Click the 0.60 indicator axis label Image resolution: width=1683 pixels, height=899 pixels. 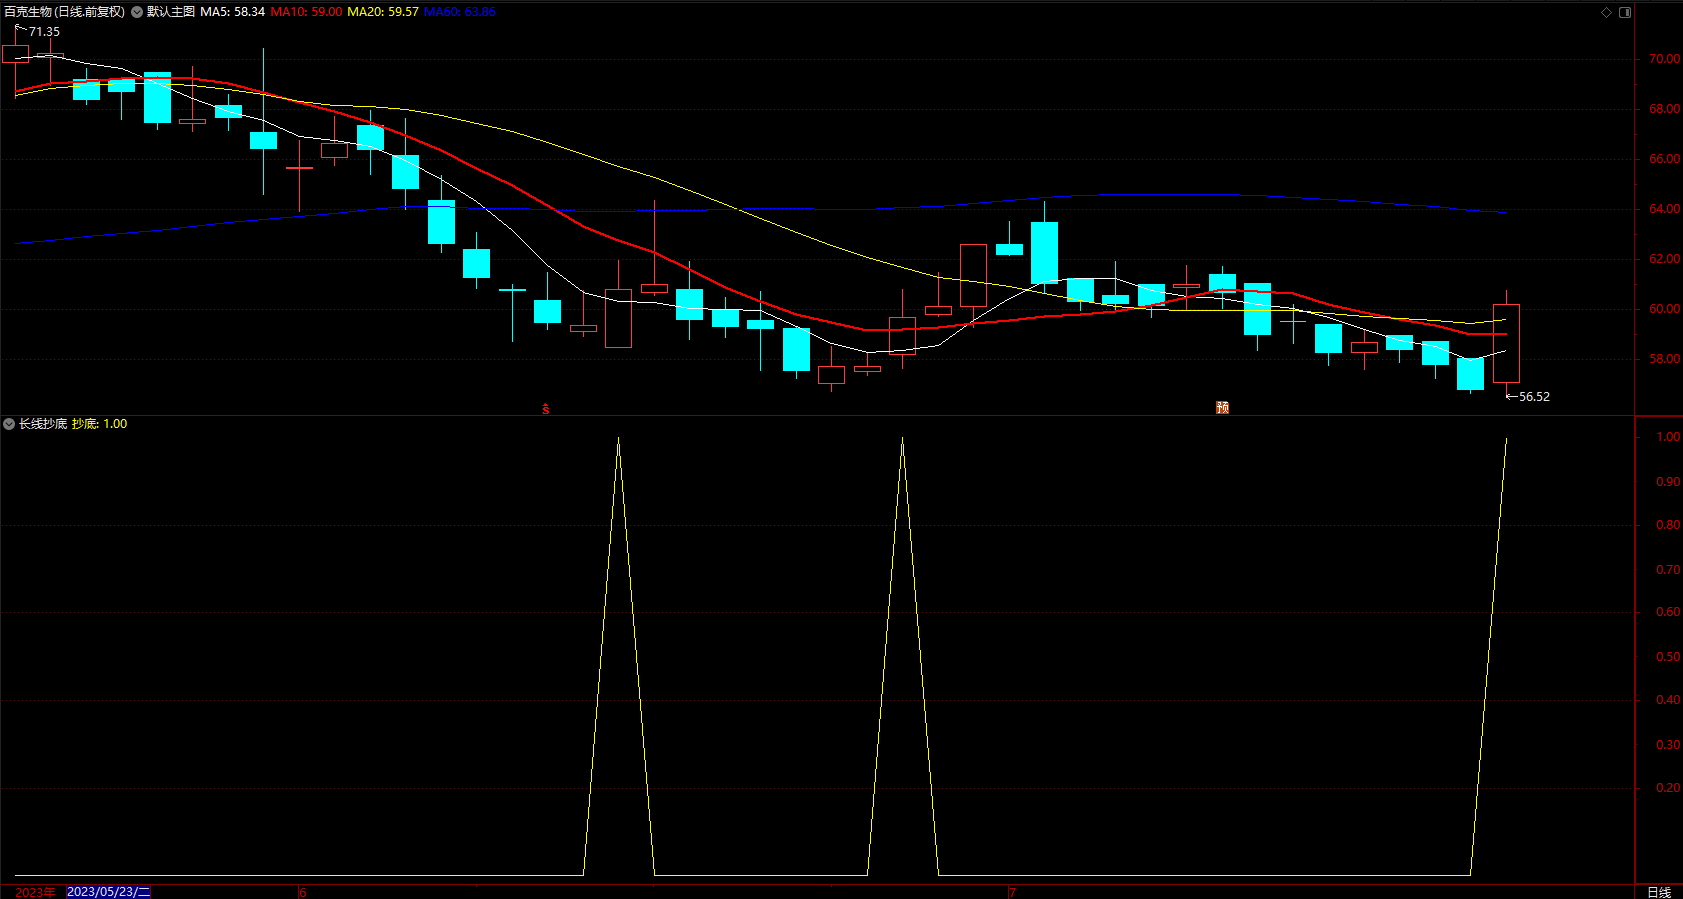[1668, 612]
